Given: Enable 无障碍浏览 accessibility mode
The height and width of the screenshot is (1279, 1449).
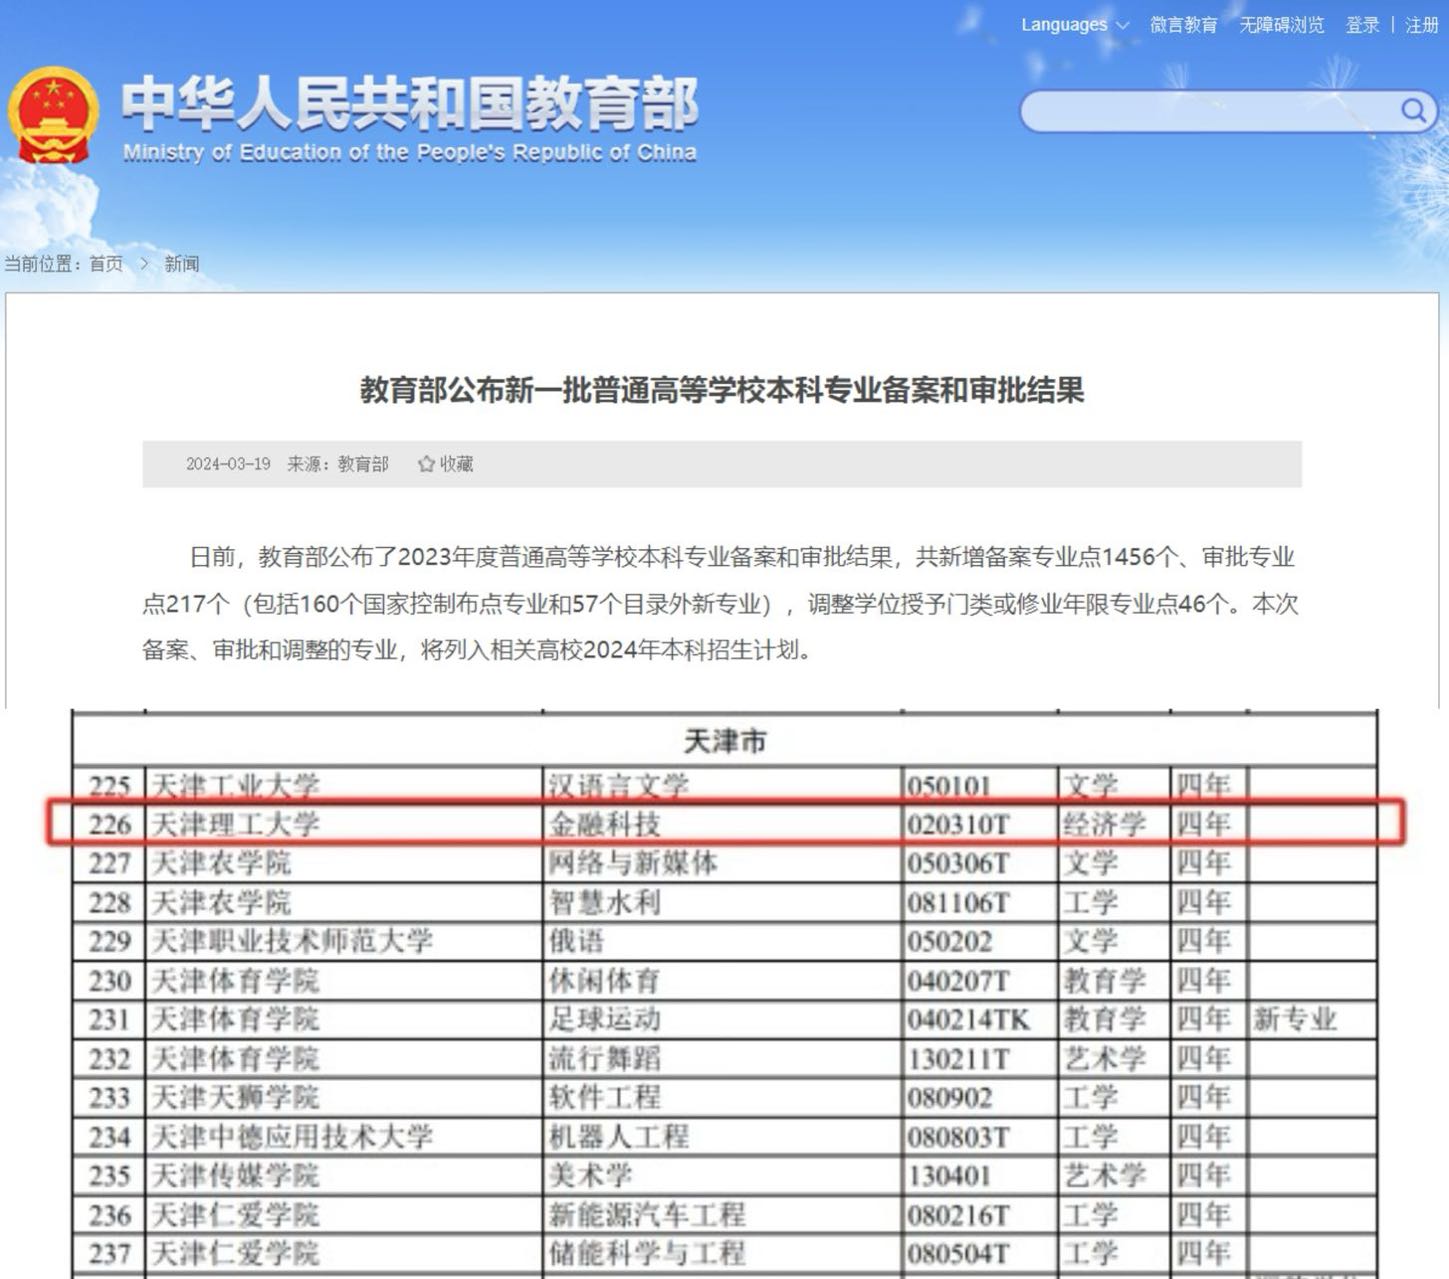Looking at the screenshot, I should click(x=1281, y=25).
